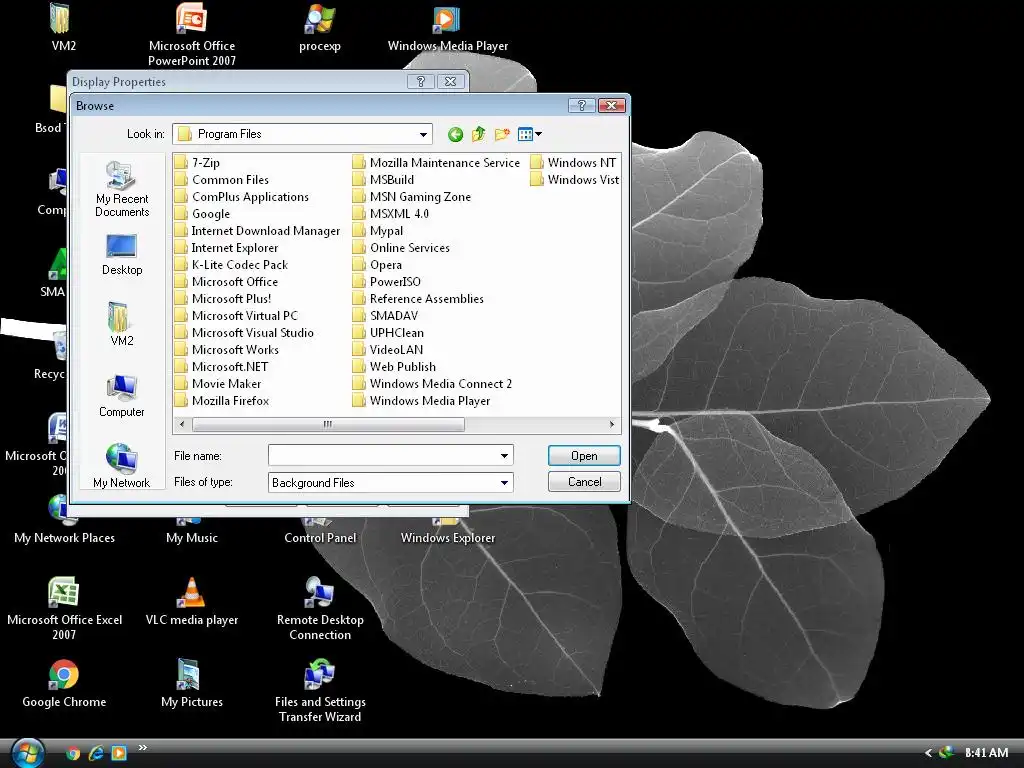
Task: Select the Web Publish folder
Action: (394, 366)
